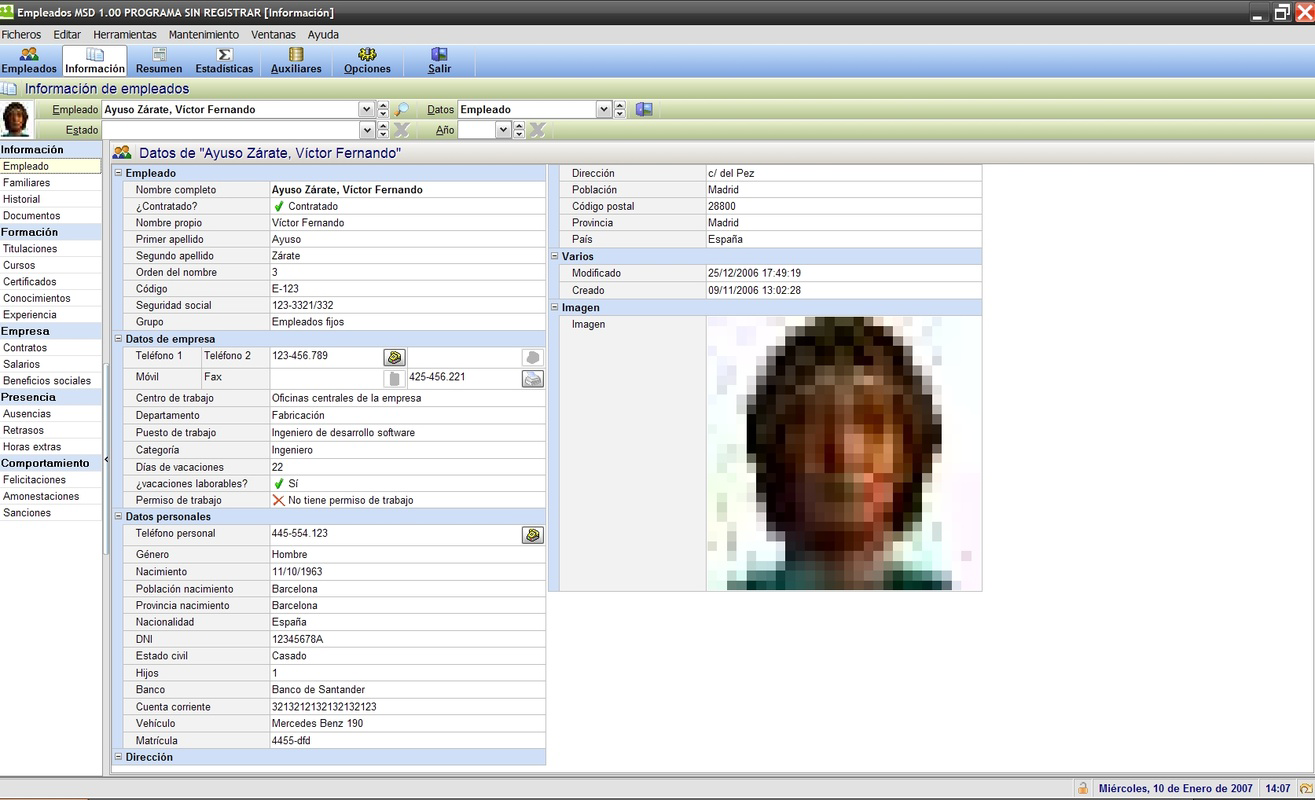The height and width of the screenshot is (800, 1315).
Task: Collapse the Dirección section header
Action: coord(118,757)
